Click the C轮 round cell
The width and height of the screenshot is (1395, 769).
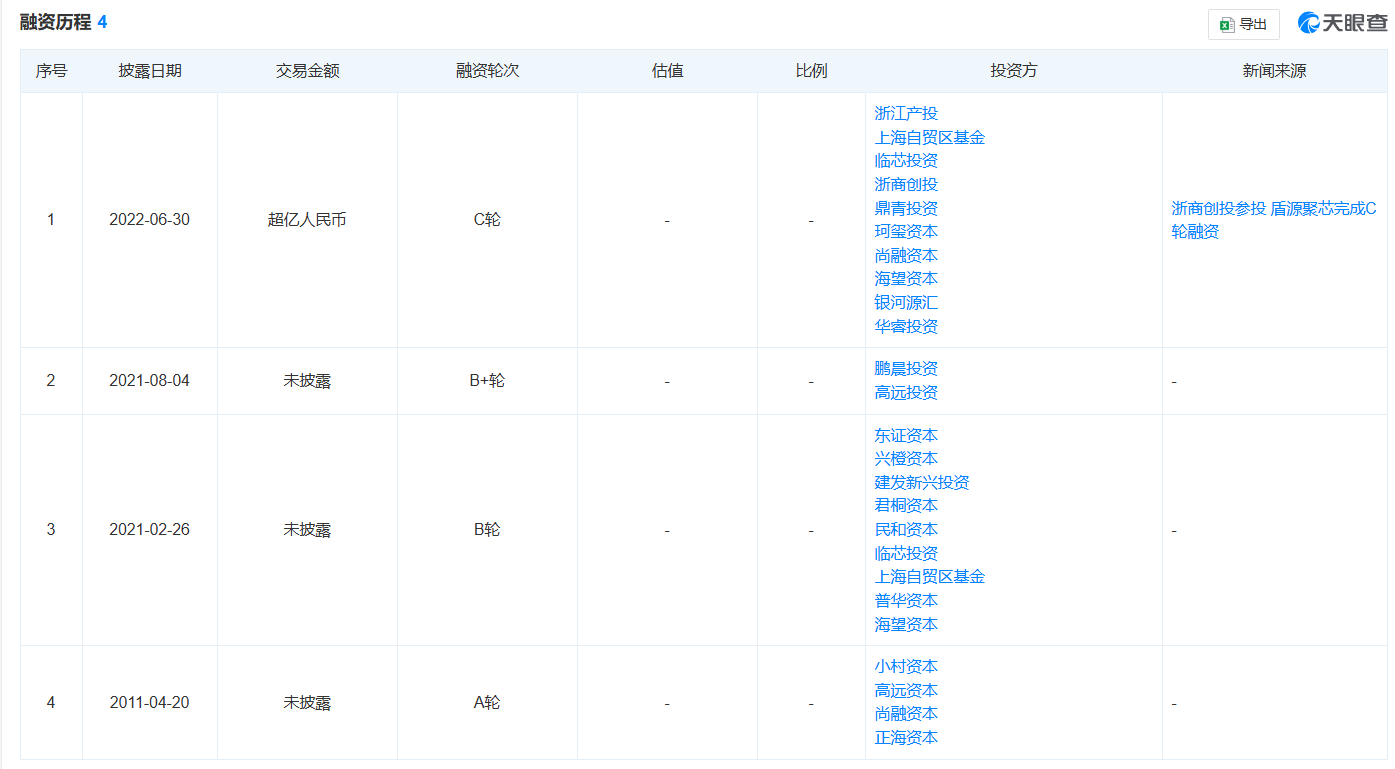[487, 220]
